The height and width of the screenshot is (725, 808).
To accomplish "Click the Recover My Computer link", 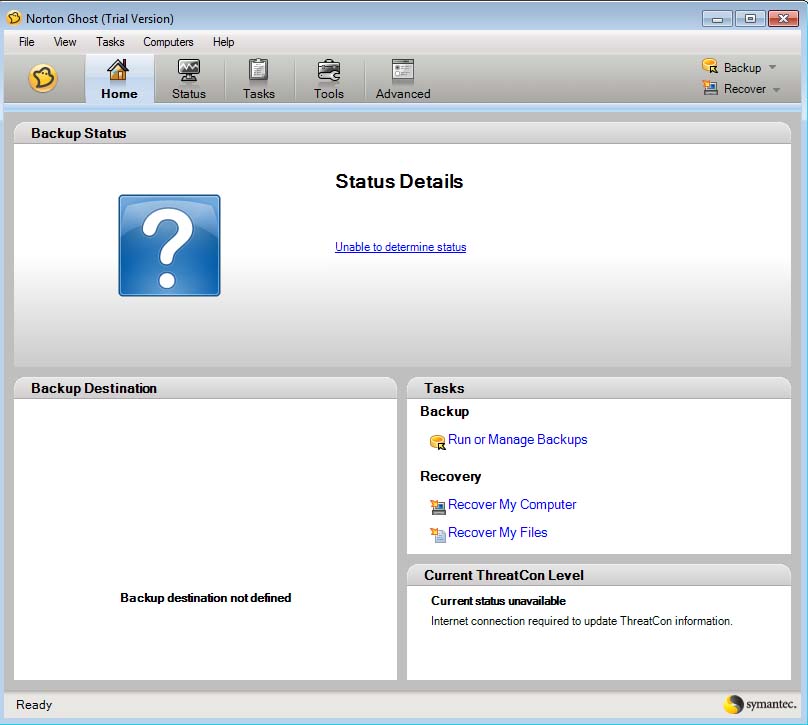I will point(512,504).
